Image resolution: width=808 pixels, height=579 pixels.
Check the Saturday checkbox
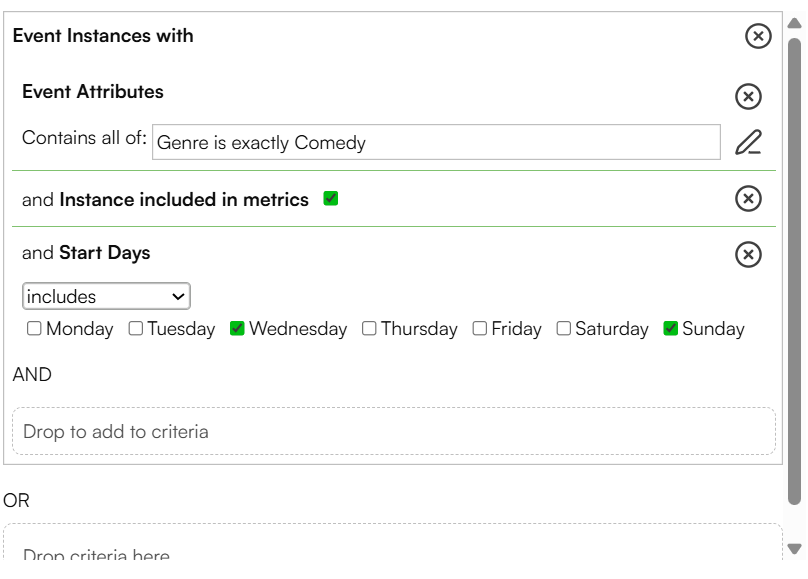pyautogui.click(x=564, y=328)
